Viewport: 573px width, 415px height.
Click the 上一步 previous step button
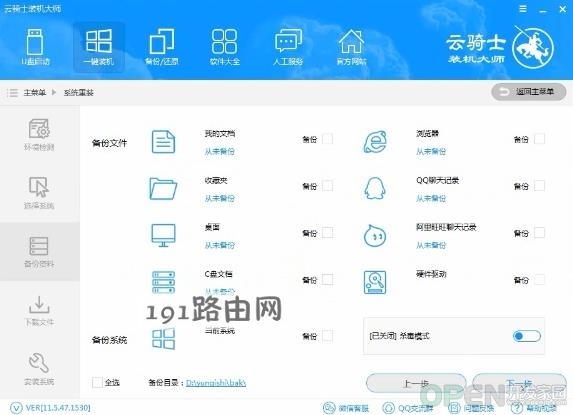tap(416, 383)
